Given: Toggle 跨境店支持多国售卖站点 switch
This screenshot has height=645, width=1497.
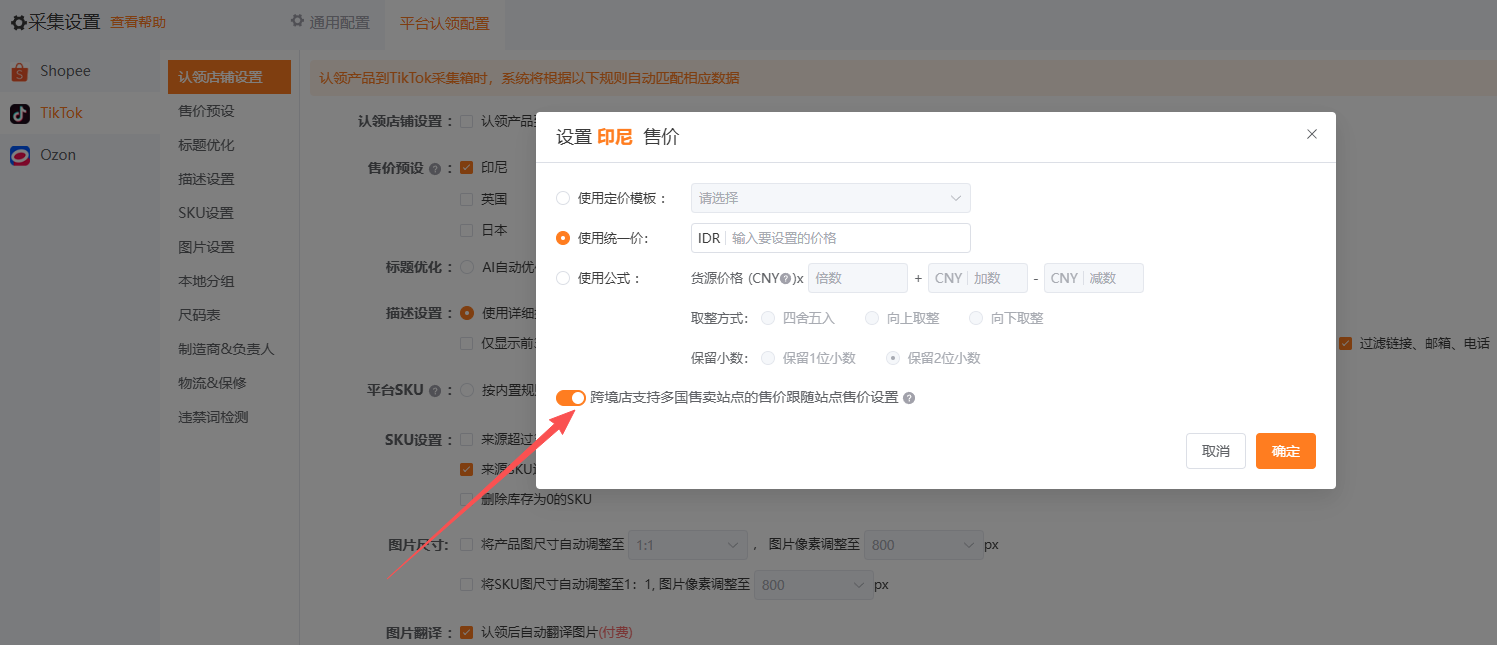Looking at the screenshot, I should click(571, 398).
